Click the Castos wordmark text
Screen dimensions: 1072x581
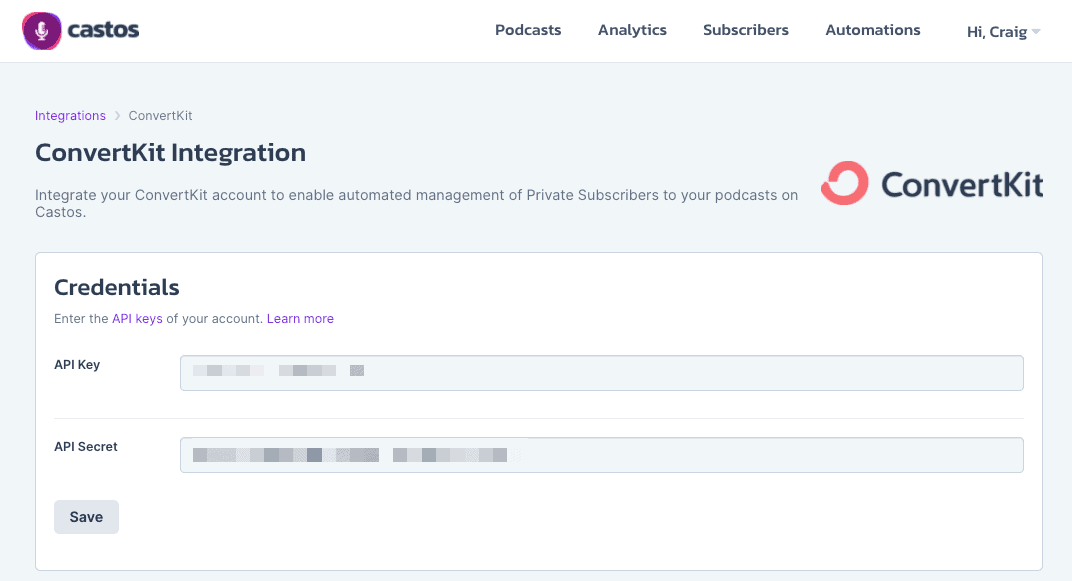point(103,31)
